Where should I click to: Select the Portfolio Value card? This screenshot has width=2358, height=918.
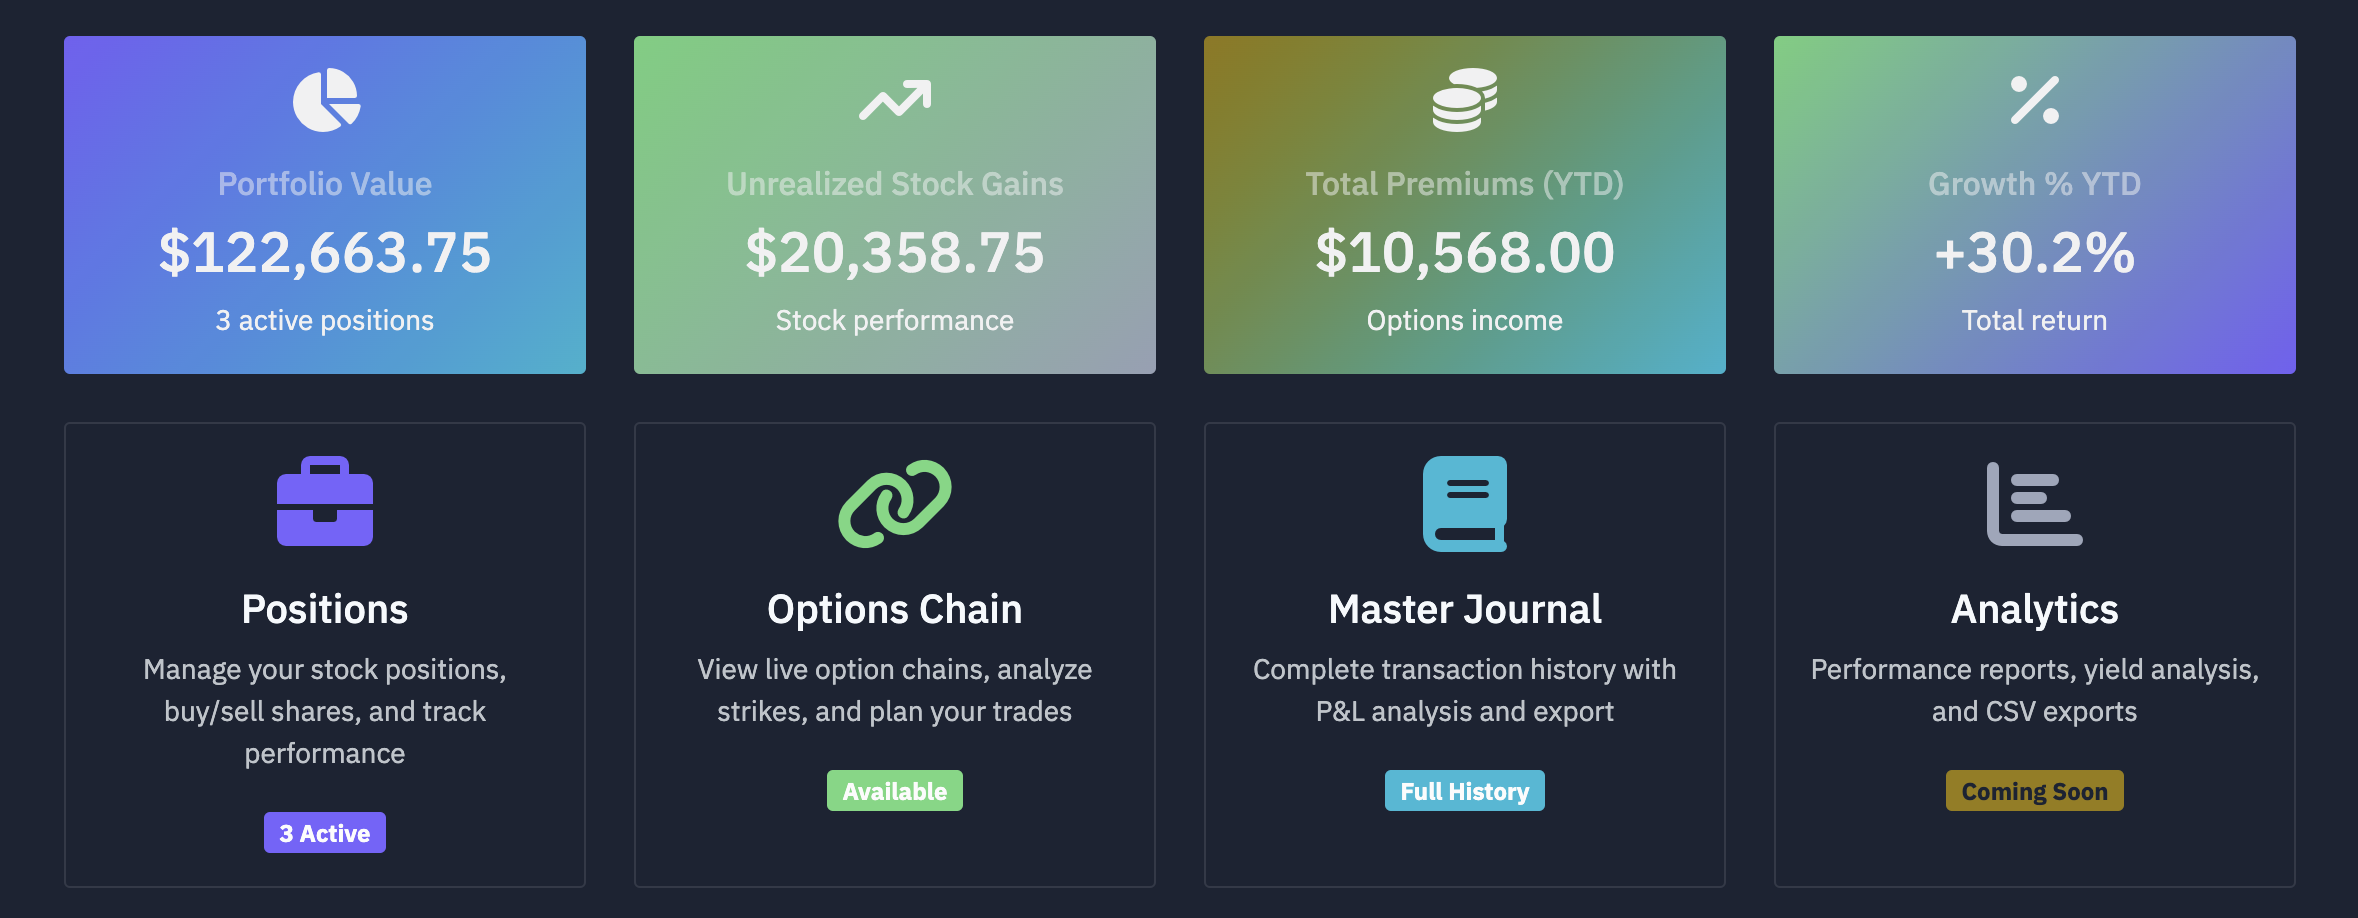(324, 205)
